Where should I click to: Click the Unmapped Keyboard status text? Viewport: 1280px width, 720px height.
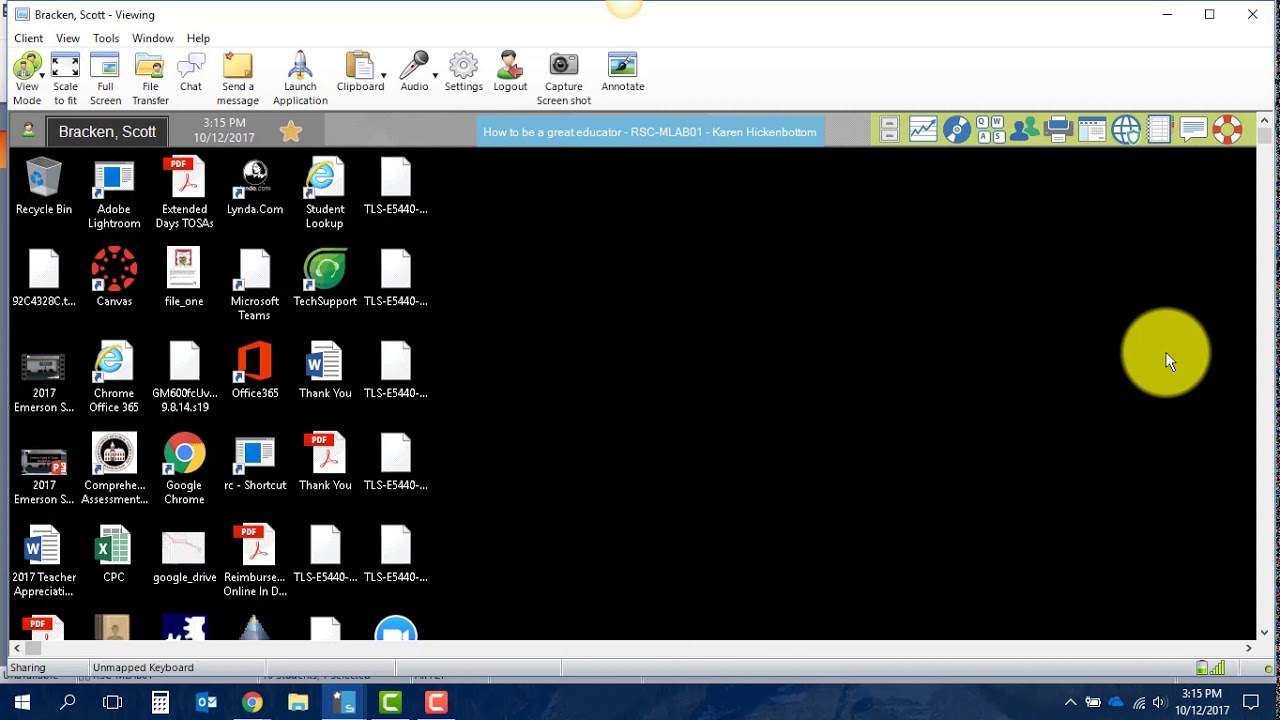(143, 667)
